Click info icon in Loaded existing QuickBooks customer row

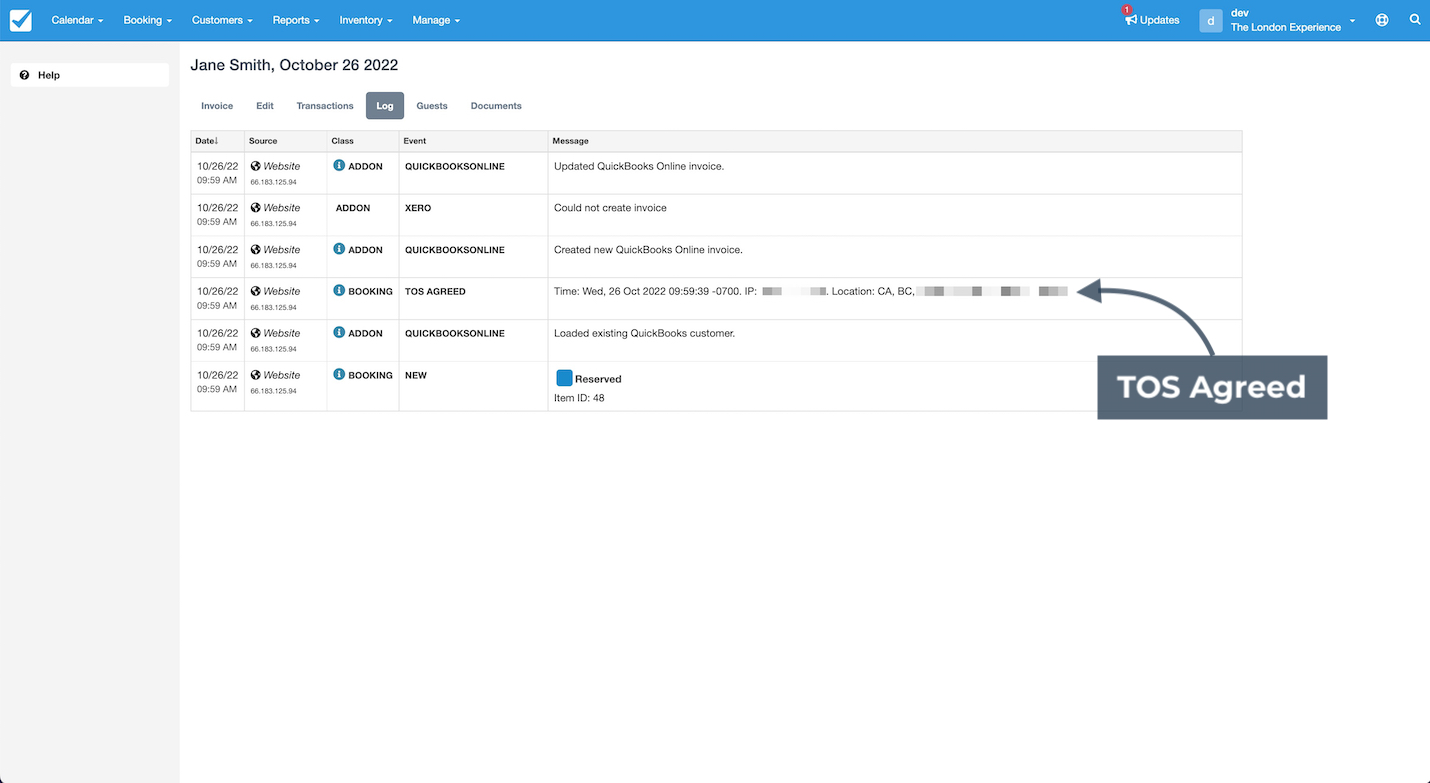tap(339, 333)
